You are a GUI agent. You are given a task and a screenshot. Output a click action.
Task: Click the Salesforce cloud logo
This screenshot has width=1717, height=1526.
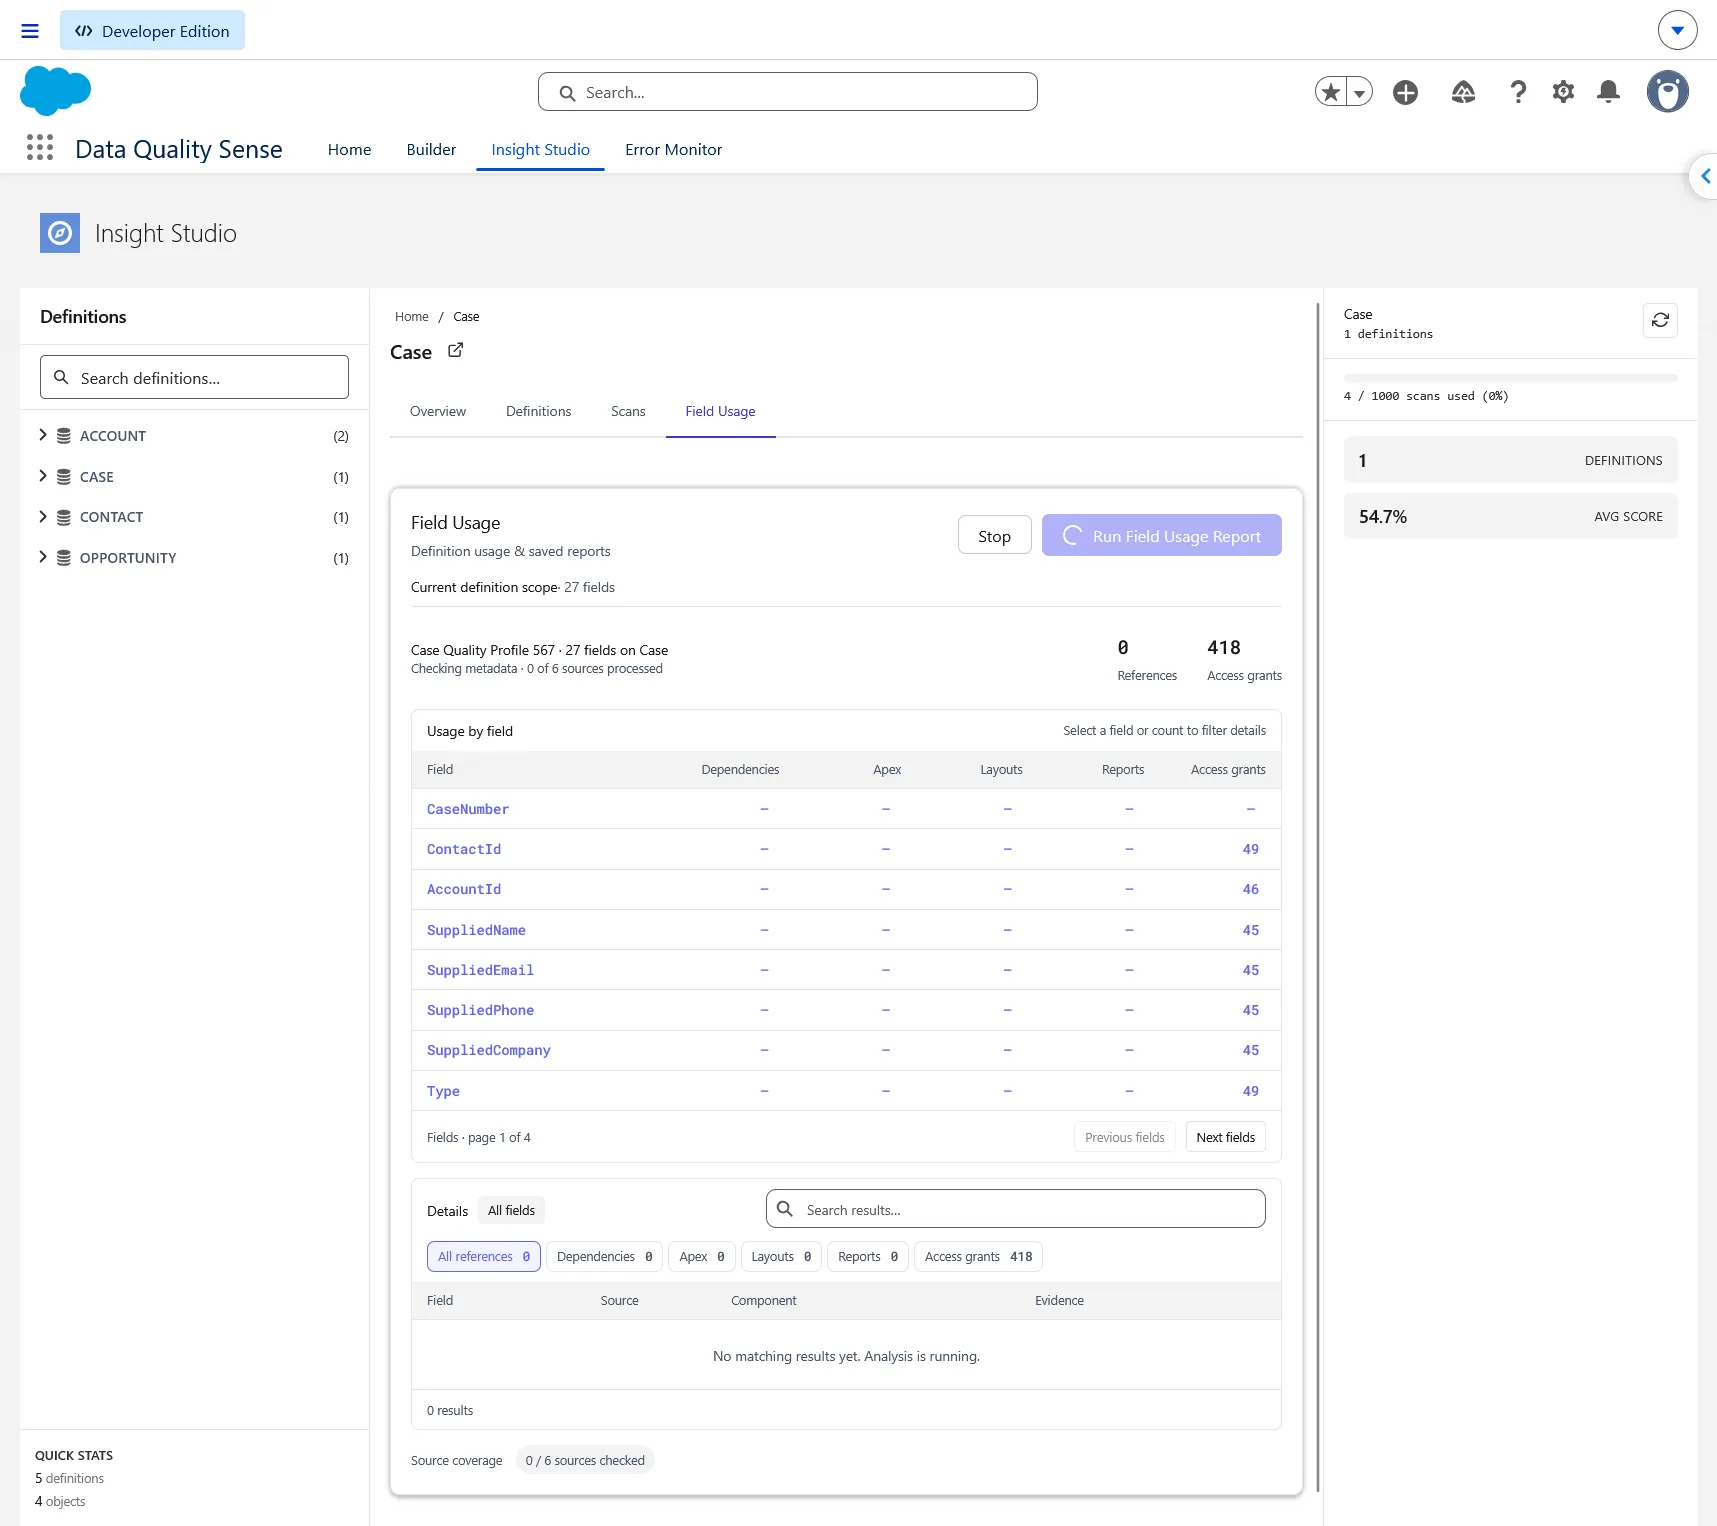click(x=56, y=91)
